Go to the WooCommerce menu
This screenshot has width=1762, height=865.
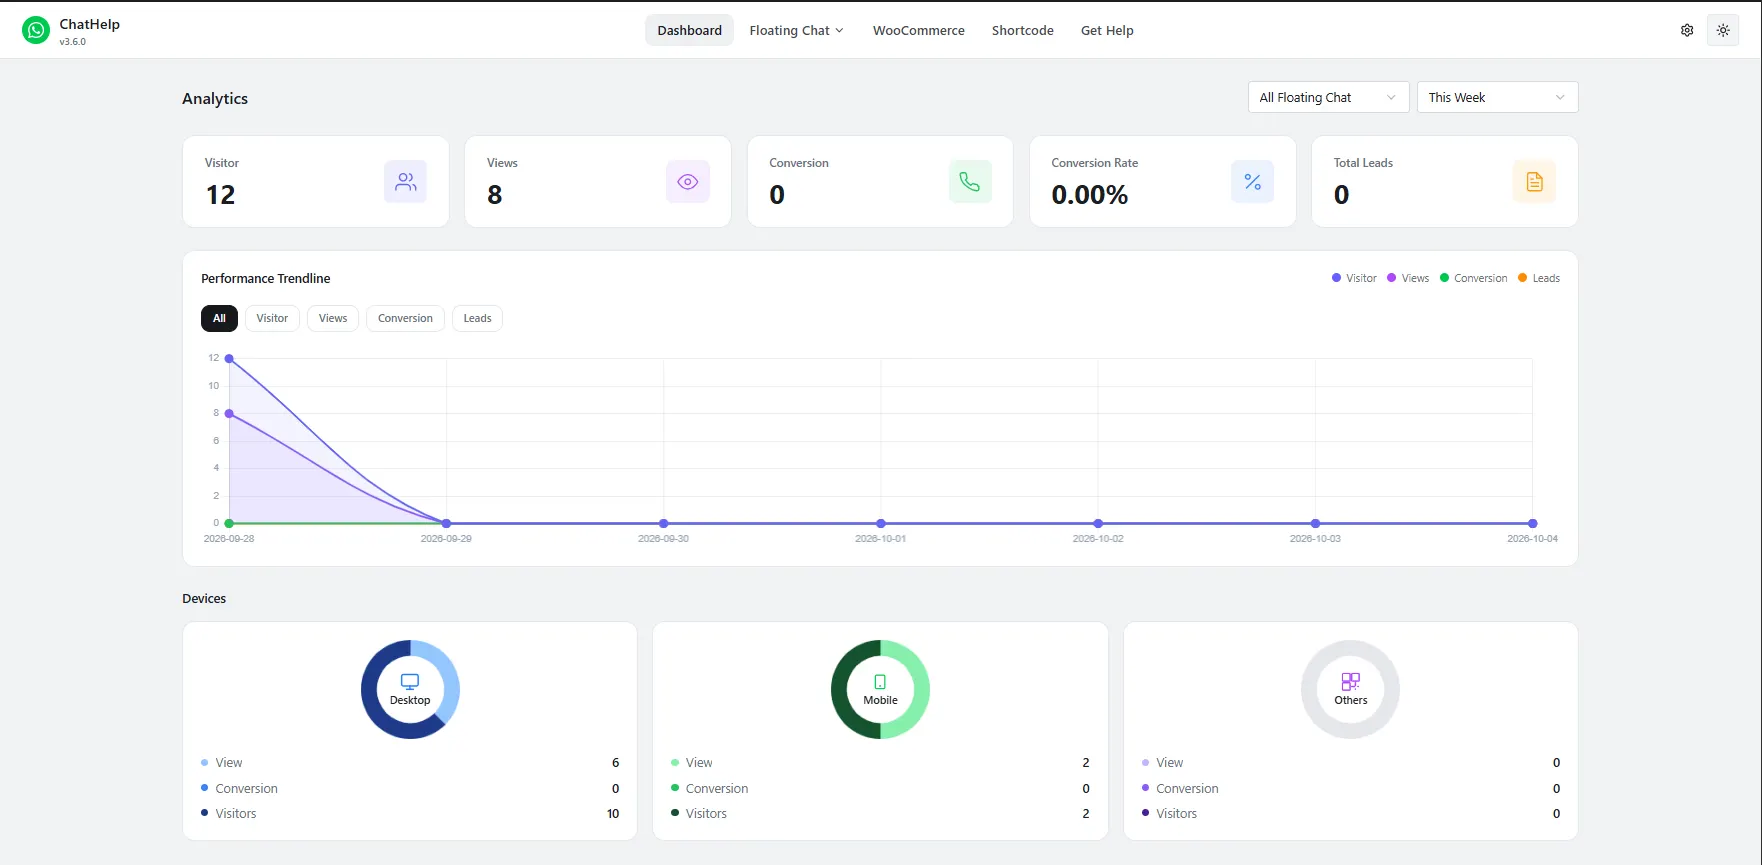pos(919,30)
